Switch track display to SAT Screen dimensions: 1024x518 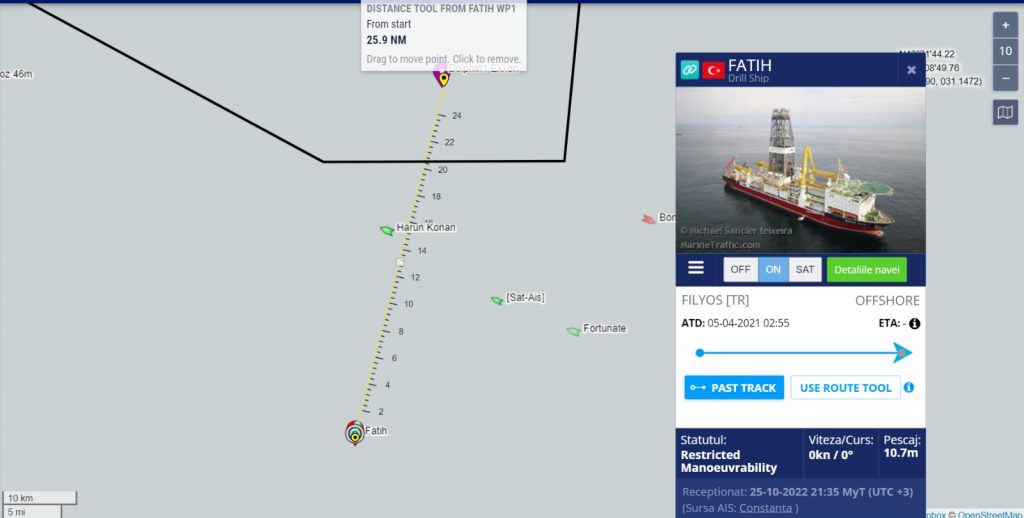click(805, 269)
